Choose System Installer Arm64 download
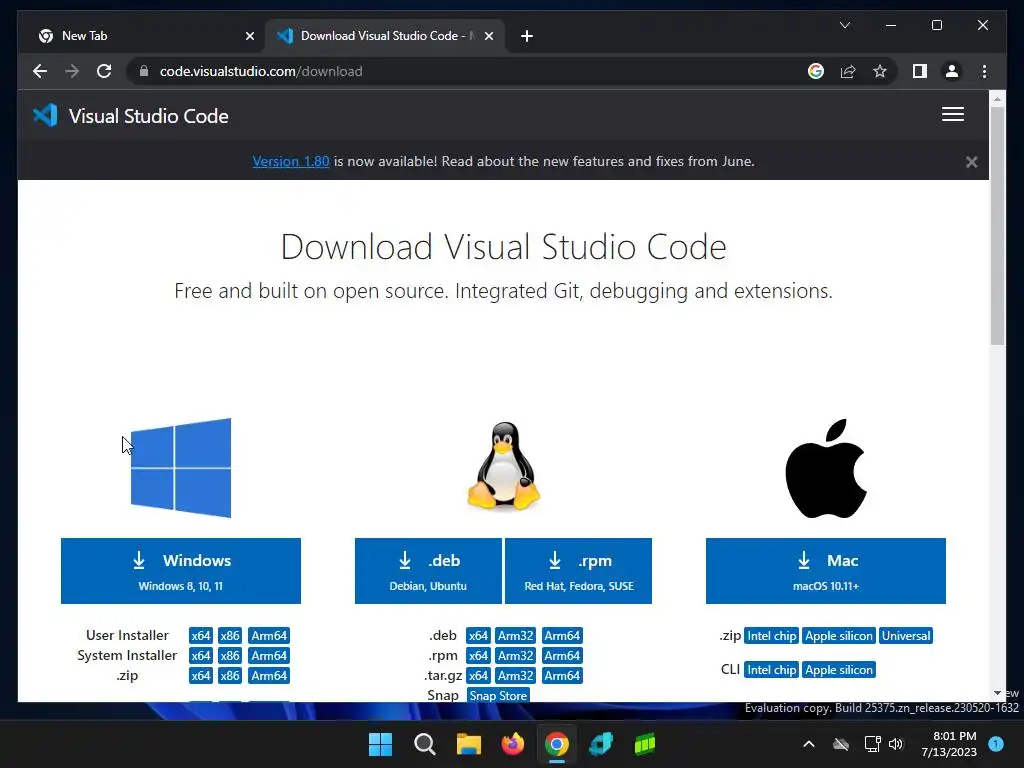 click(269, 656)
